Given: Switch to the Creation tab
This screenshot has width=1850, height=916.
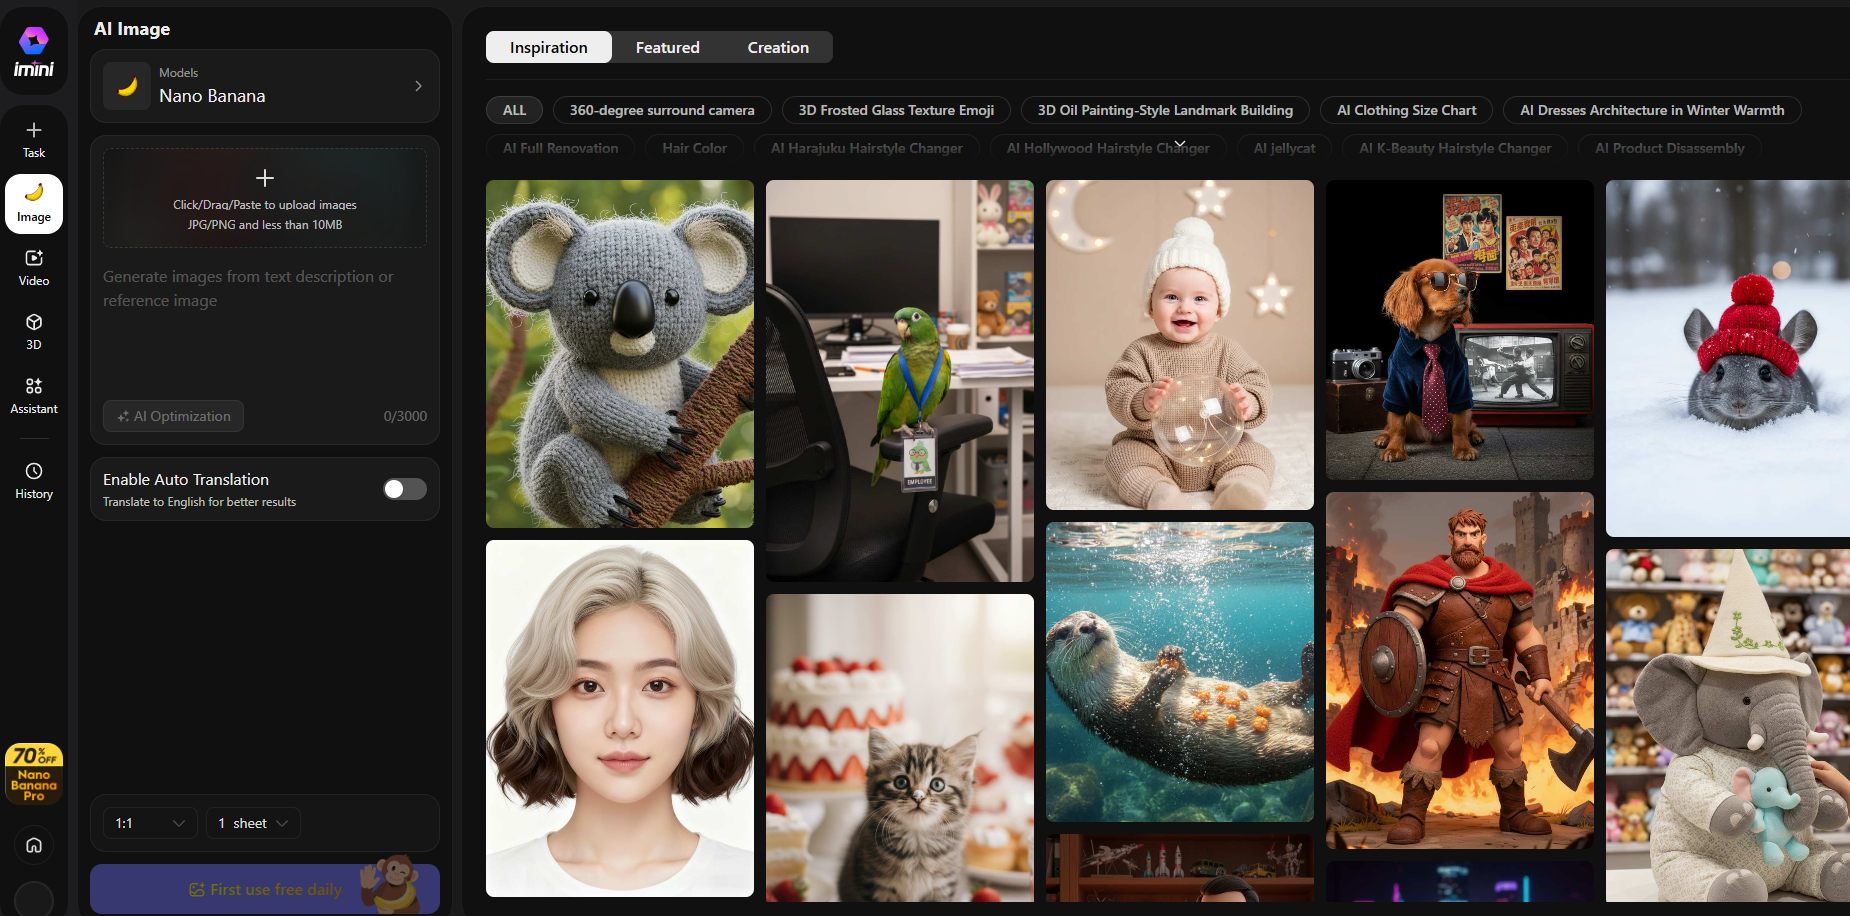Looking at the screenshot, I should [778, 47].
